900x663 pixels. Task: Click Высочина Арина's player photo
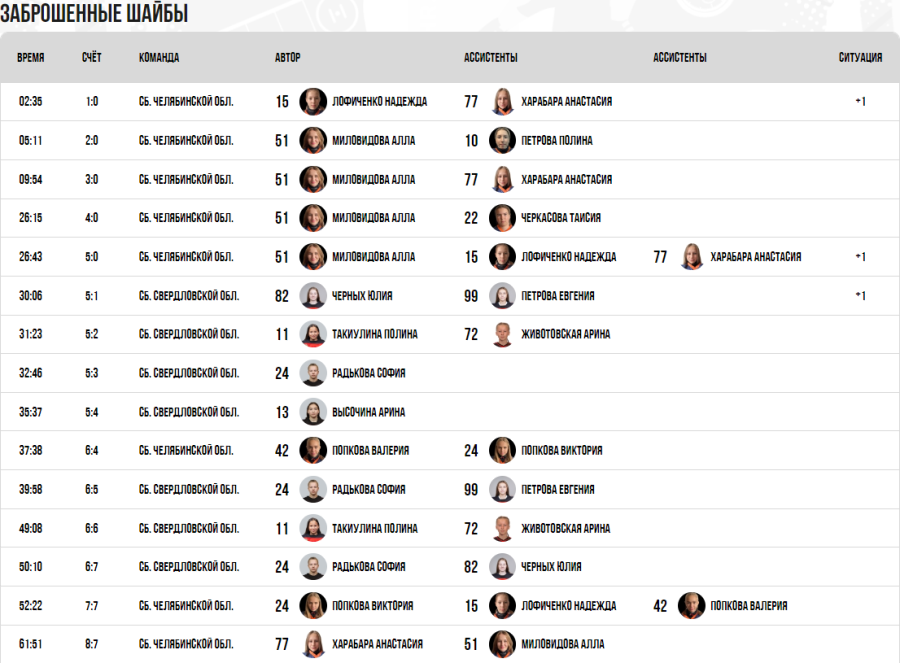tap(313, 412)
